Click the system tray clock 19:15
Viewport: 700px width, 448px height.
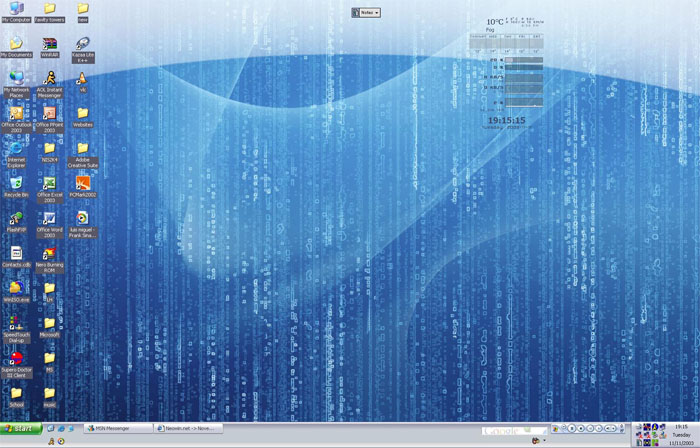click(x=681, y=427)
